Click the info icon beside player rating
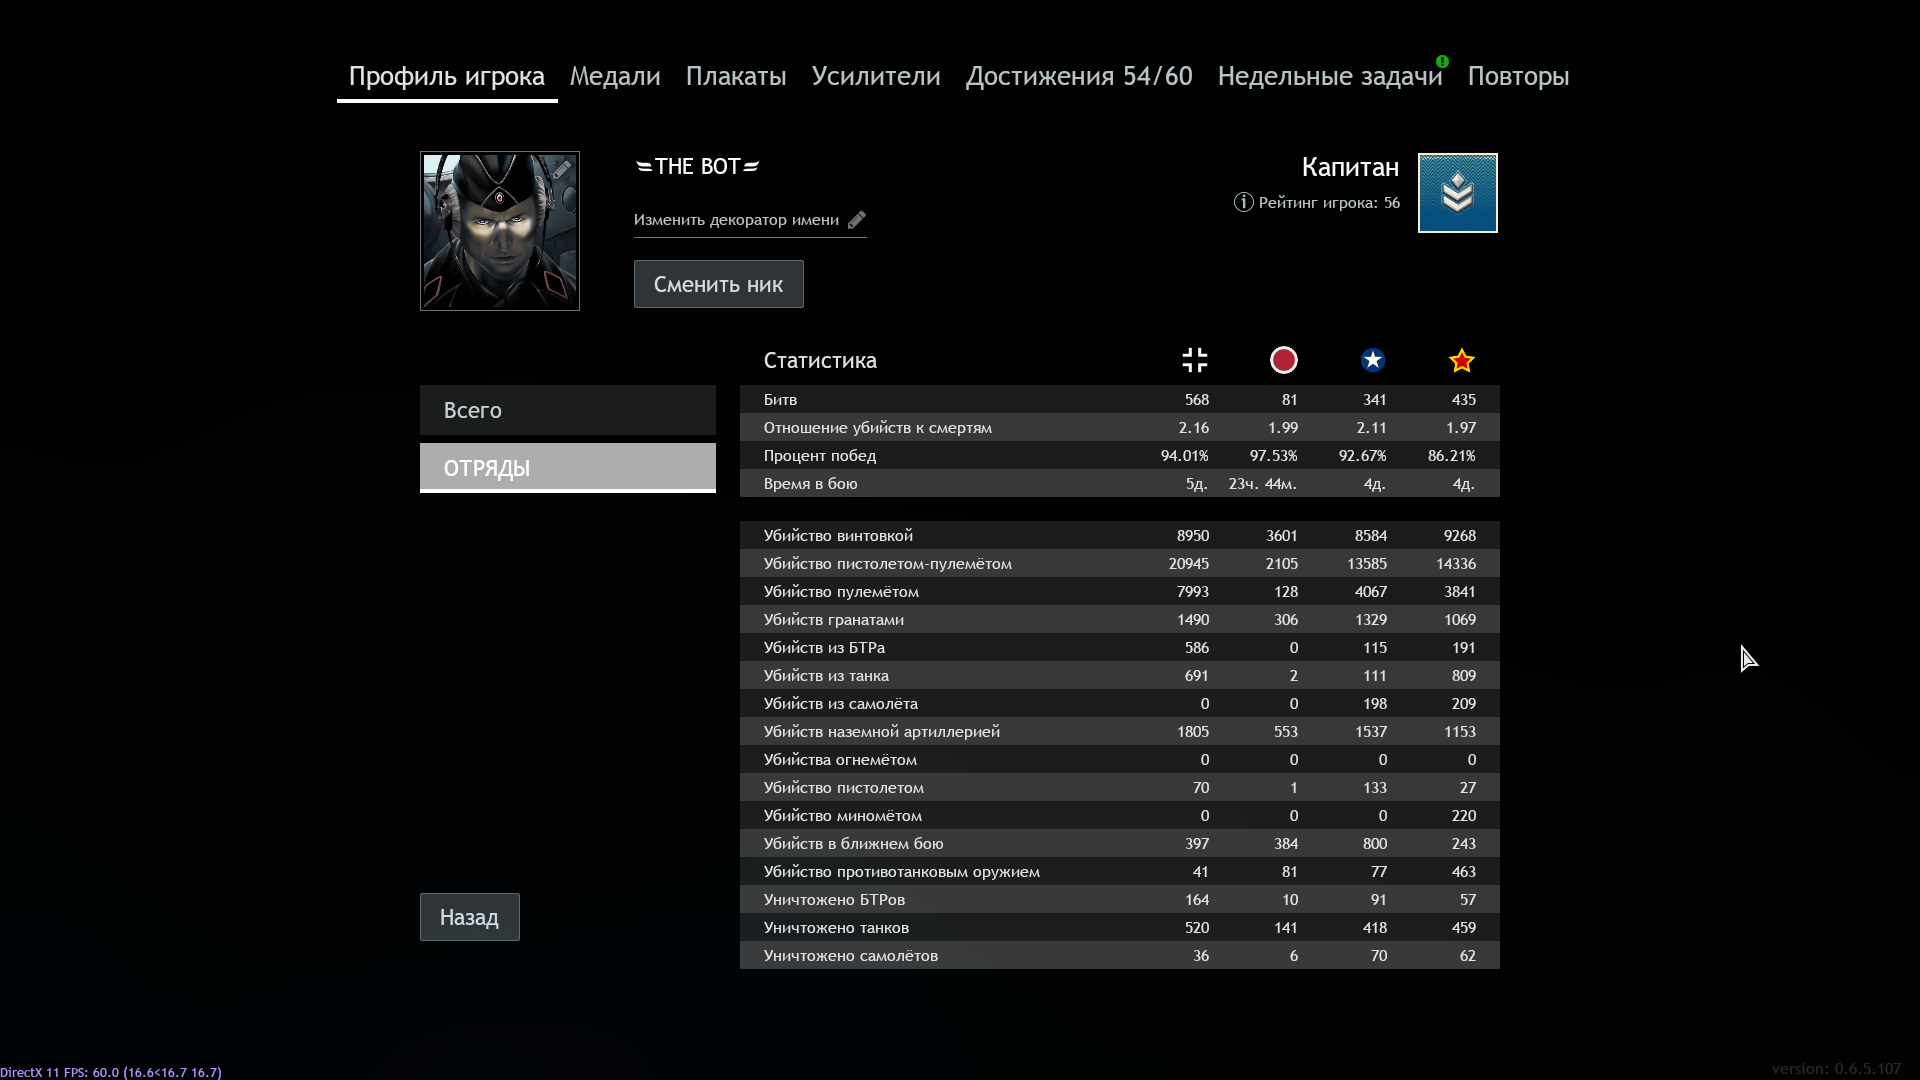The width and height of the screenshot is (1920, 1080). point(1243,203)
